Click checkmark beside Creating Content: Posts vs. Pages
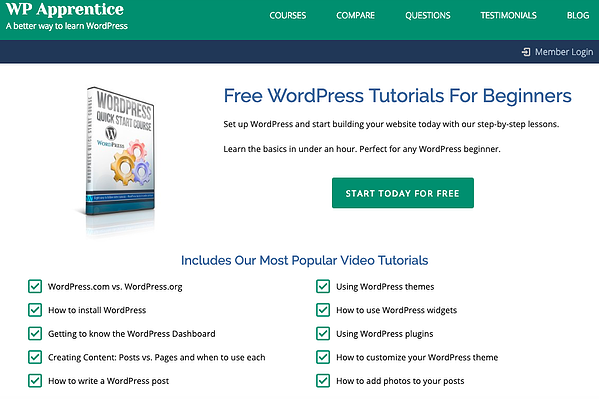599x399 pixels. (35, 357)
